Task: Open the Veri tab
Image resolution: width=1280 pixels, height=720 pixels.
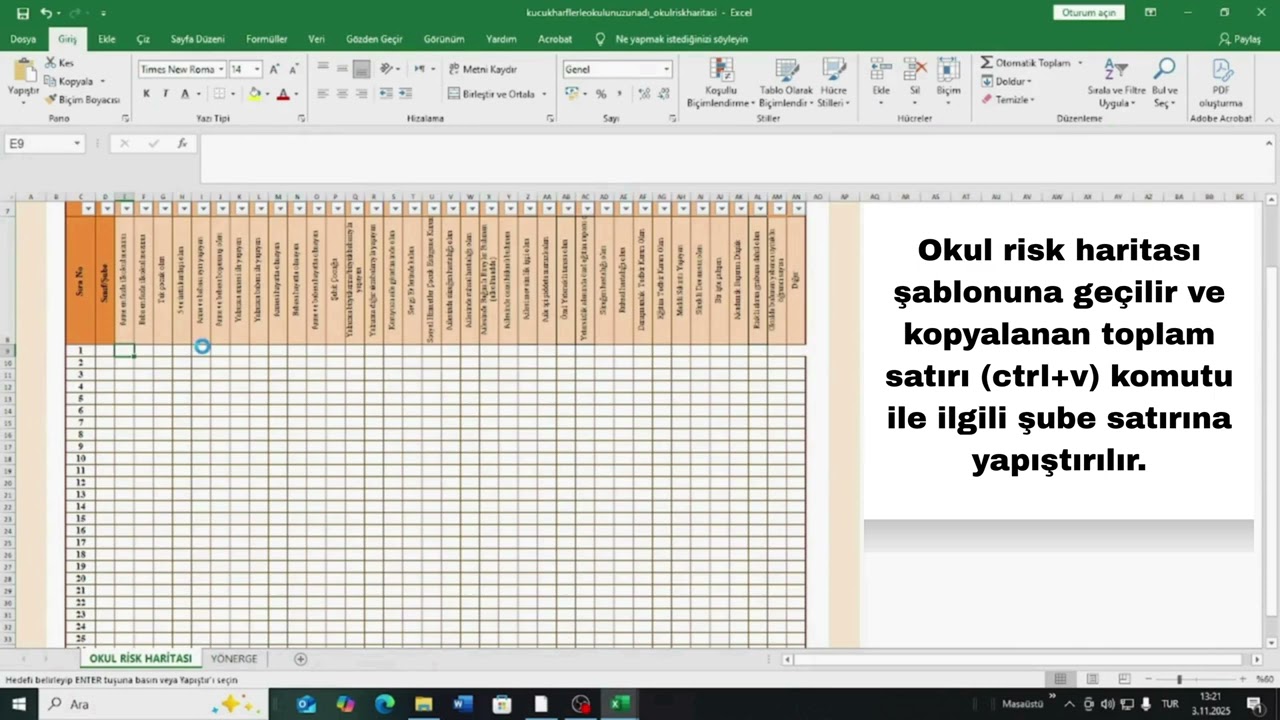Action: [x=316, y=39]
